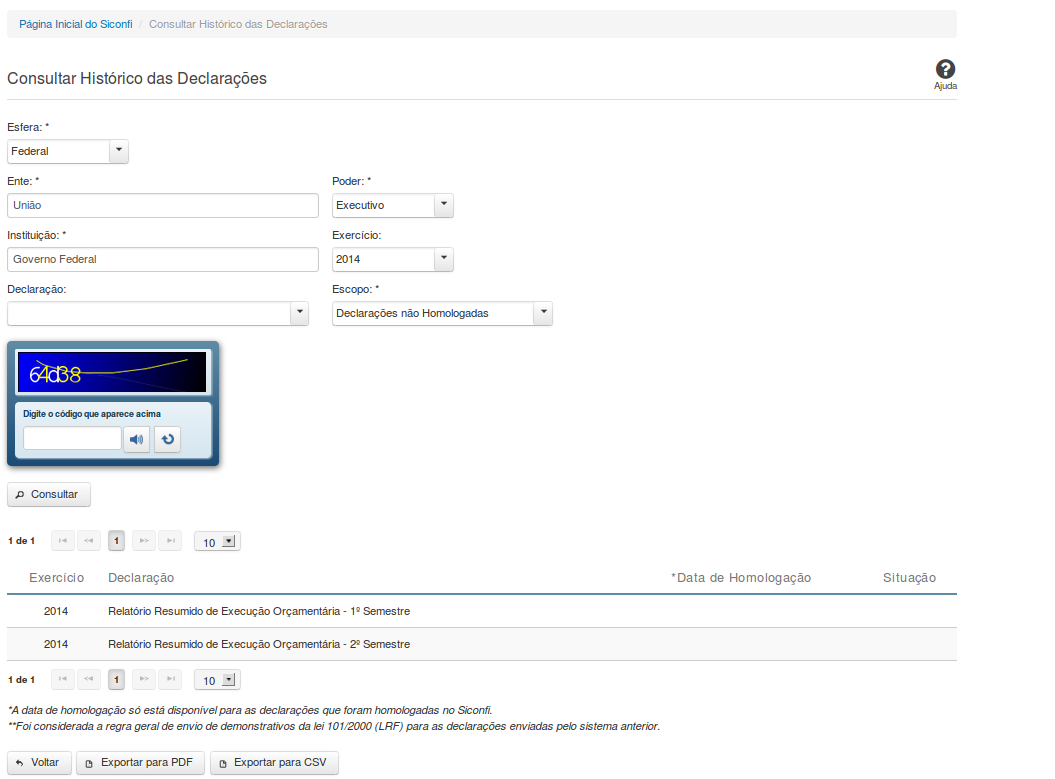
Task: Play the captcha audio
Action: click(x=137, y=439)
